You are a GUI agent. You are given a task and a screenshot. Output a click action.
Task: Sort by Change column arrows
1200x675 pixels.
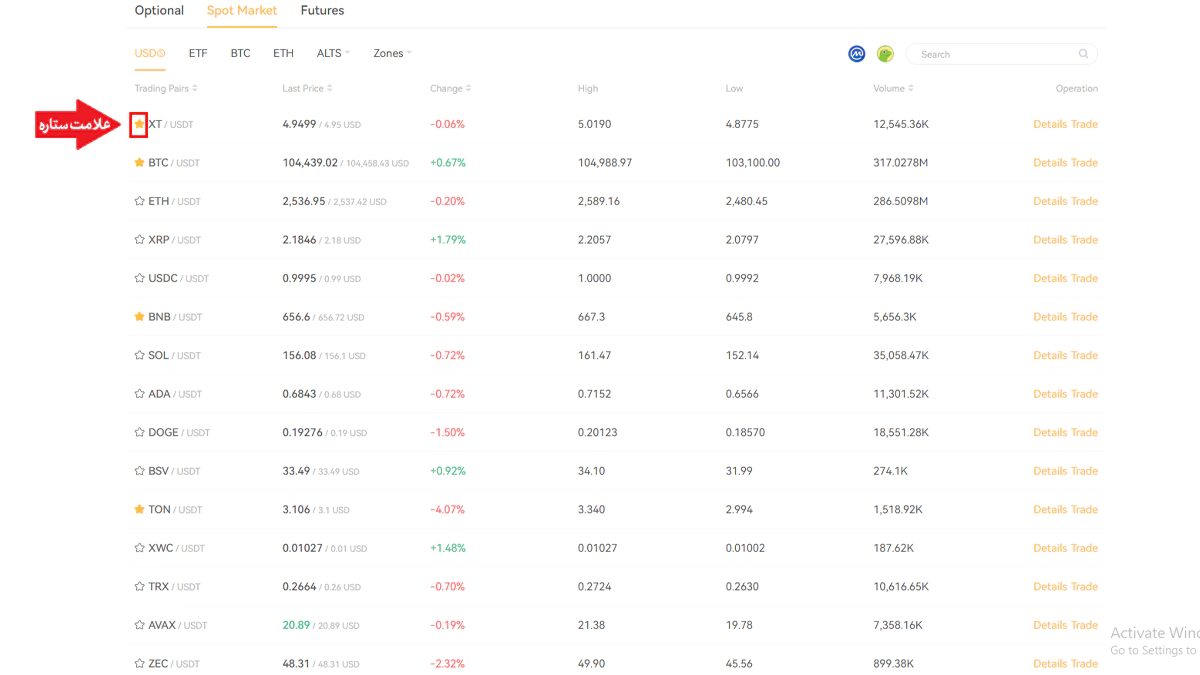468,88
